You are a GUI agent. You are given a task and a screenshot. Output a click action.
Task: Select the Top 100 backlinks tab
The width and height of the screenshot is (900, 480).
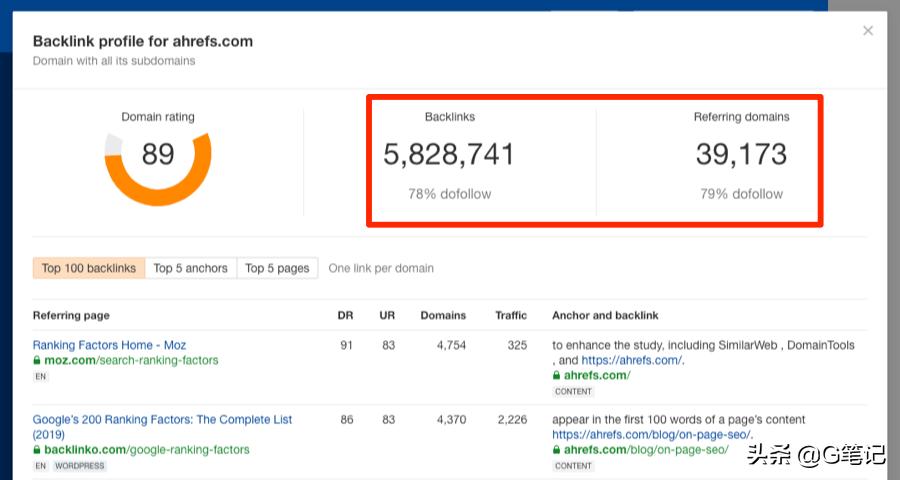(89, 268)
